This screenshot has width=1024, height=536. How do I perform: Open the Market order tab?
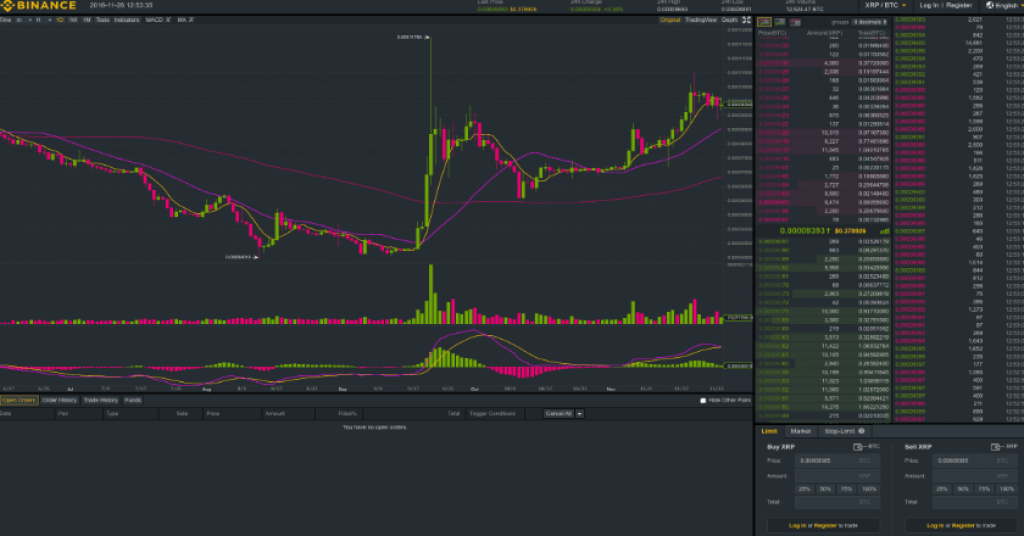coord(800,431)
